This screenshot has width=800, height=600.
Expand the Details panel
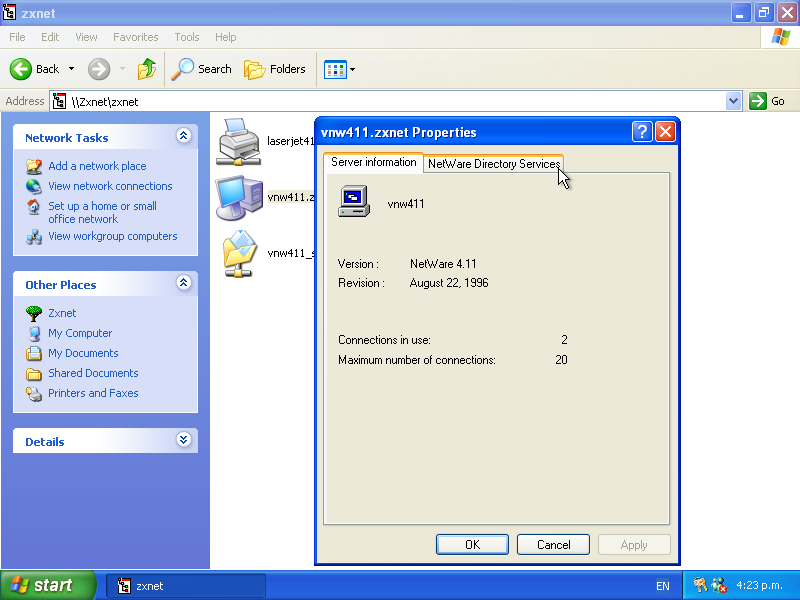coord(184,440)
